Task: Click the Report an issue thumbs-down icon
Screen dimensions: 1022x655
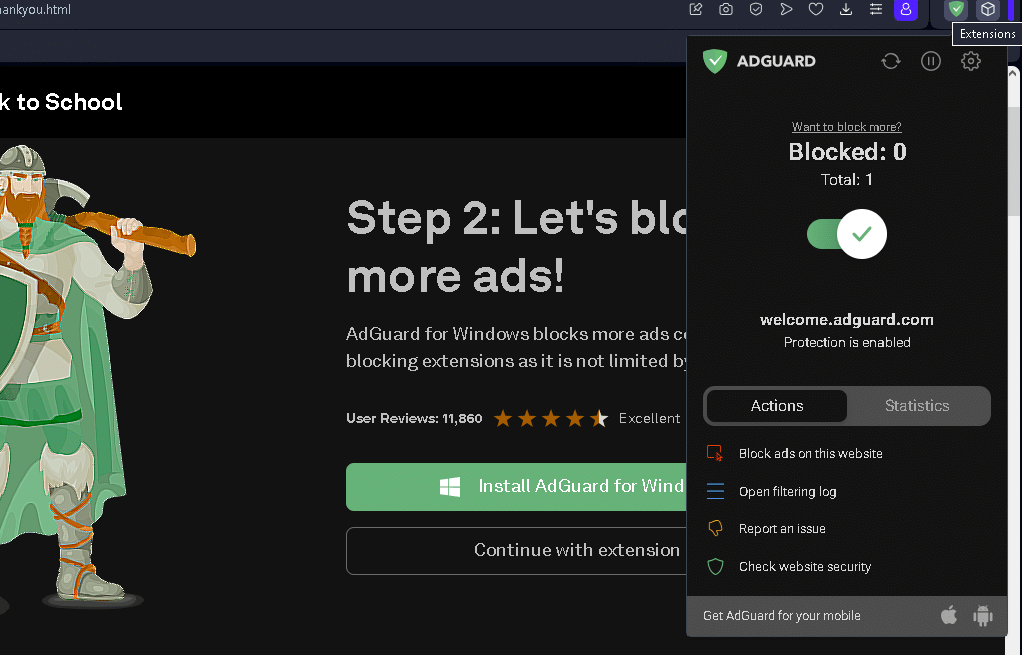Action: pos(715,528)
